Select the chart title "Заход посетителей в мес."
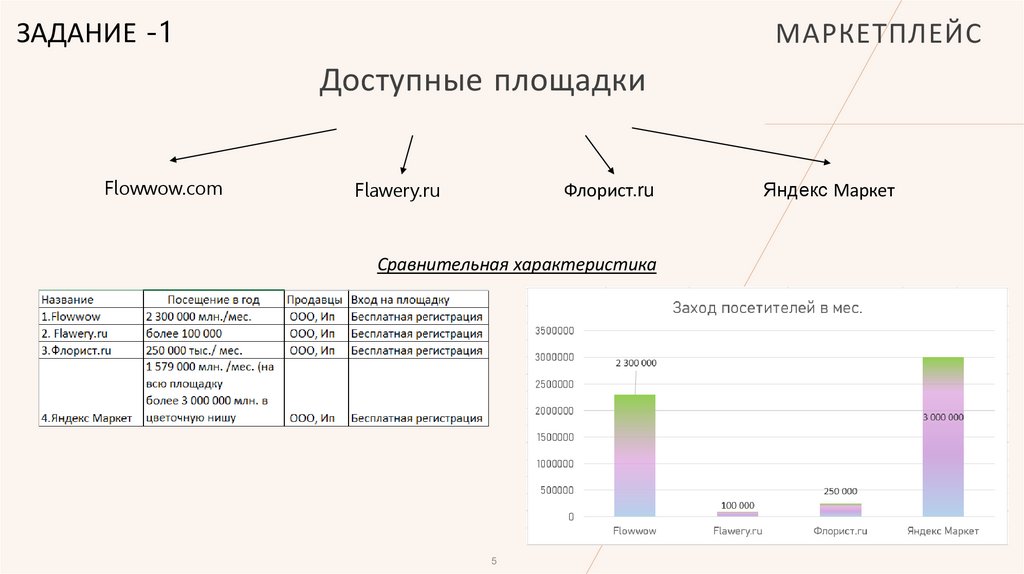Image resolution: width=1024 pixels, height=574 pixels. click(x=767, y=308)
